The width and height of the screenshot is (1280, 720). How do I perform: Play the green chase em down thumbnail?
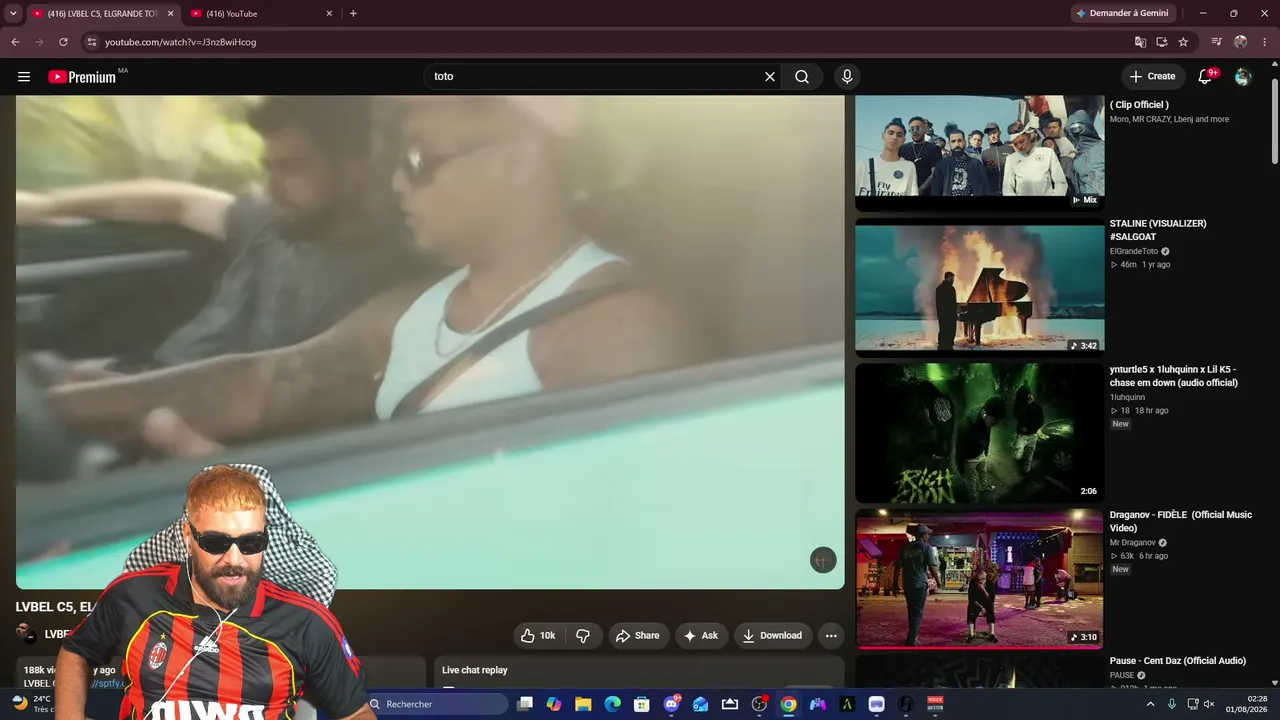coord(979,432)
